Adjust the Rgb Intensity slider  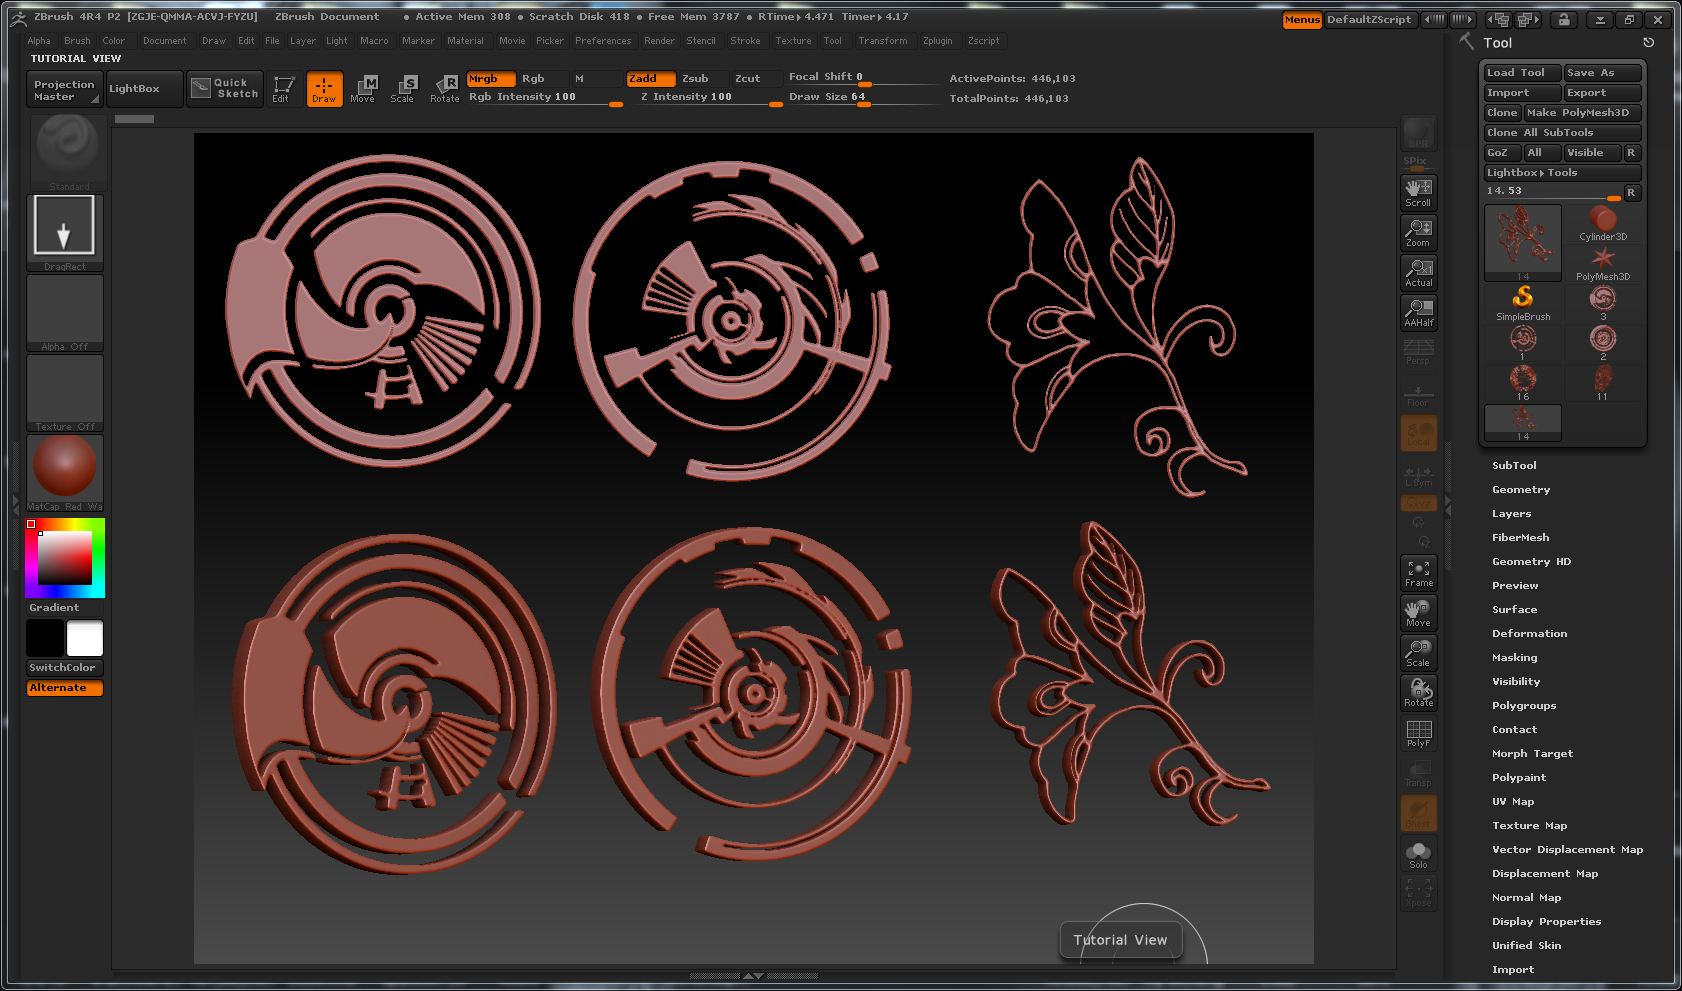pyautogui.click(x=545, y=98)
